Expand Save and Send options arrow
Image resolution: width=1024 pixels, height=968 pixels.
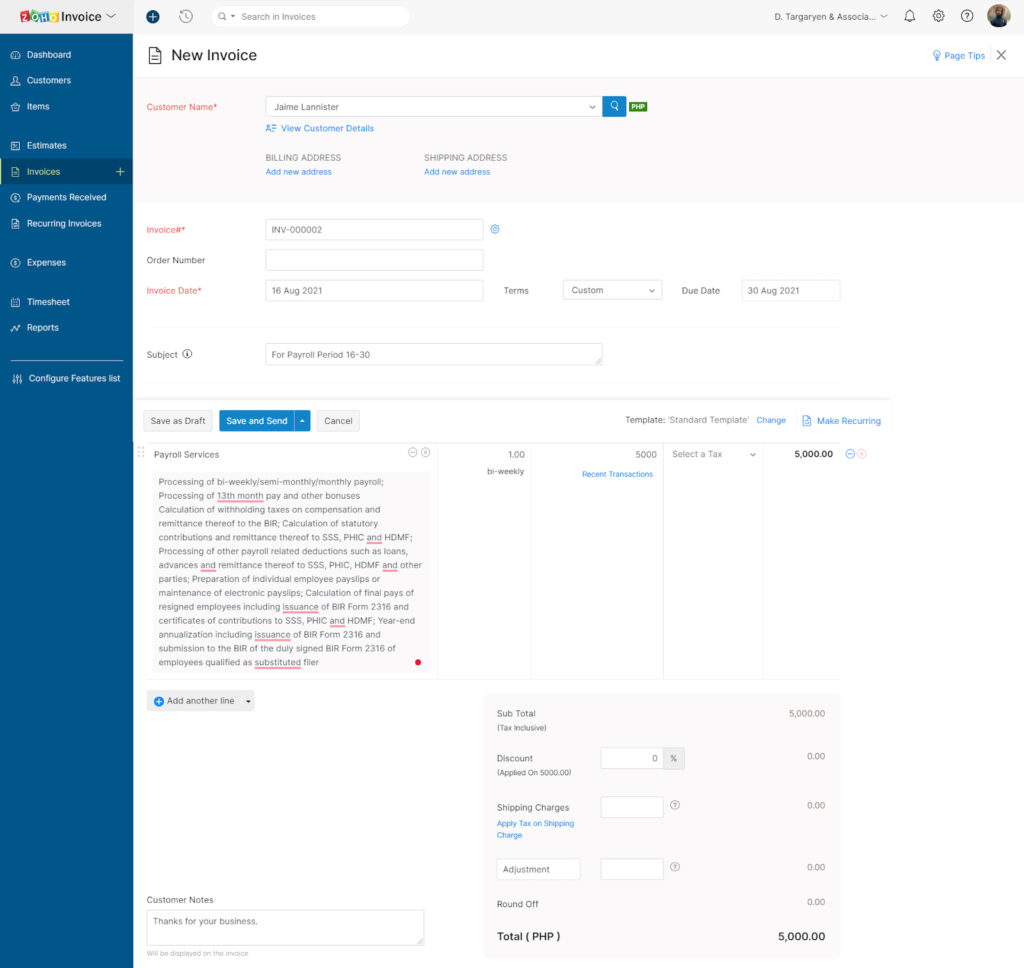click(302, 421)
